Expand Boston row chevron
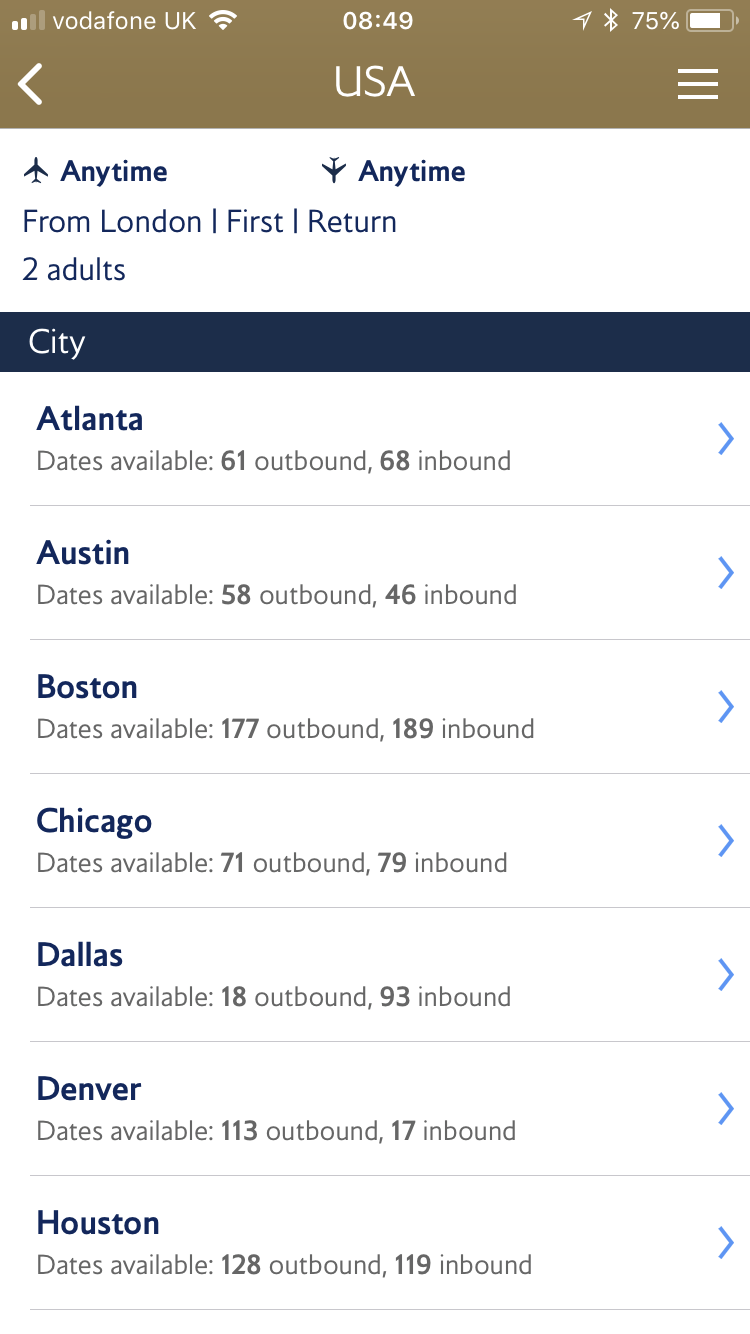 click(x=726, y=706)
